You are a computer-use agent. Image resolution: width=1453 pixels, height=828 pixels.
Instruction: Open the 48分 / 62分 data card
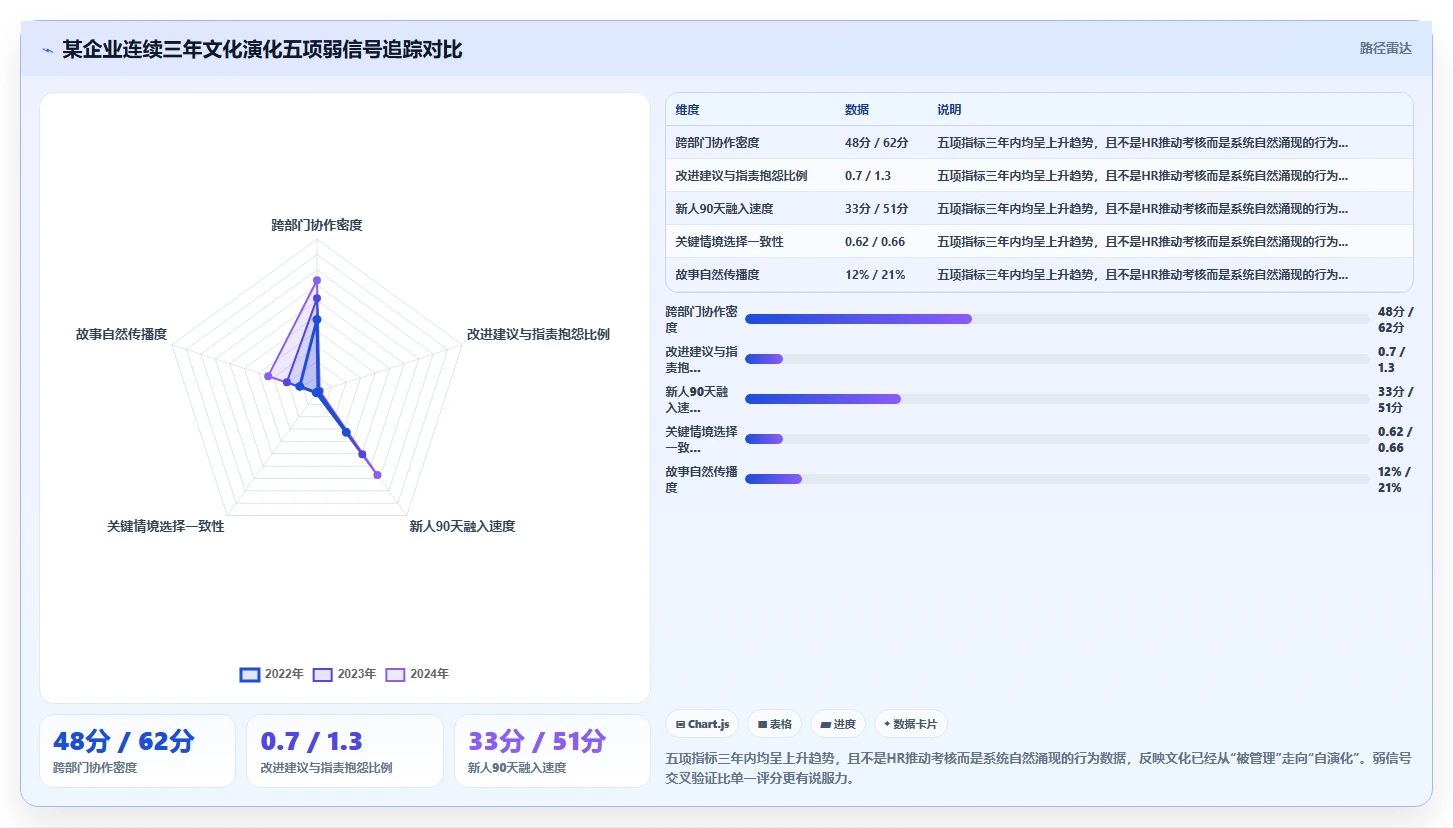[x=138, y=751]
